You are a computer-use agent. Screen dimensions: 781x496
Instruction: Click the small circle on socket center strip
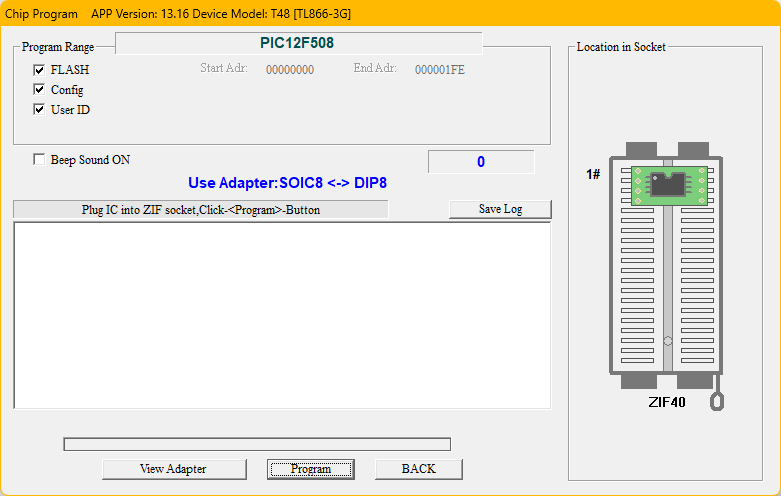(668, 341)
